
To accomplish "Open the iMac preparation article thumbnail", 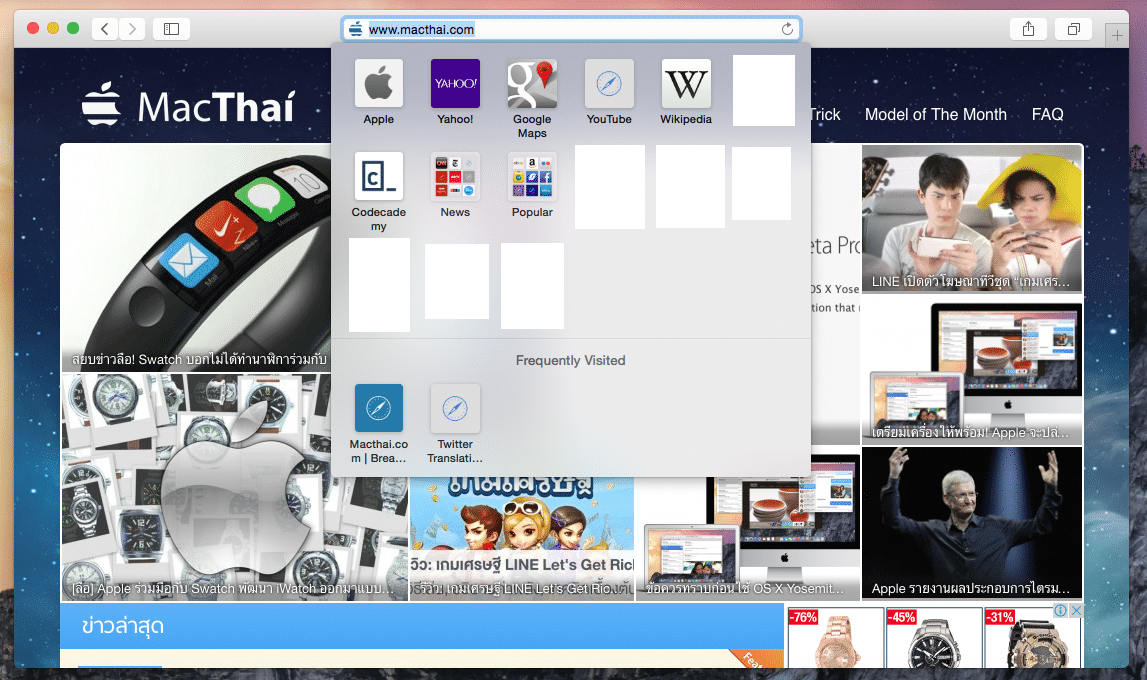I will coord(971,371).
